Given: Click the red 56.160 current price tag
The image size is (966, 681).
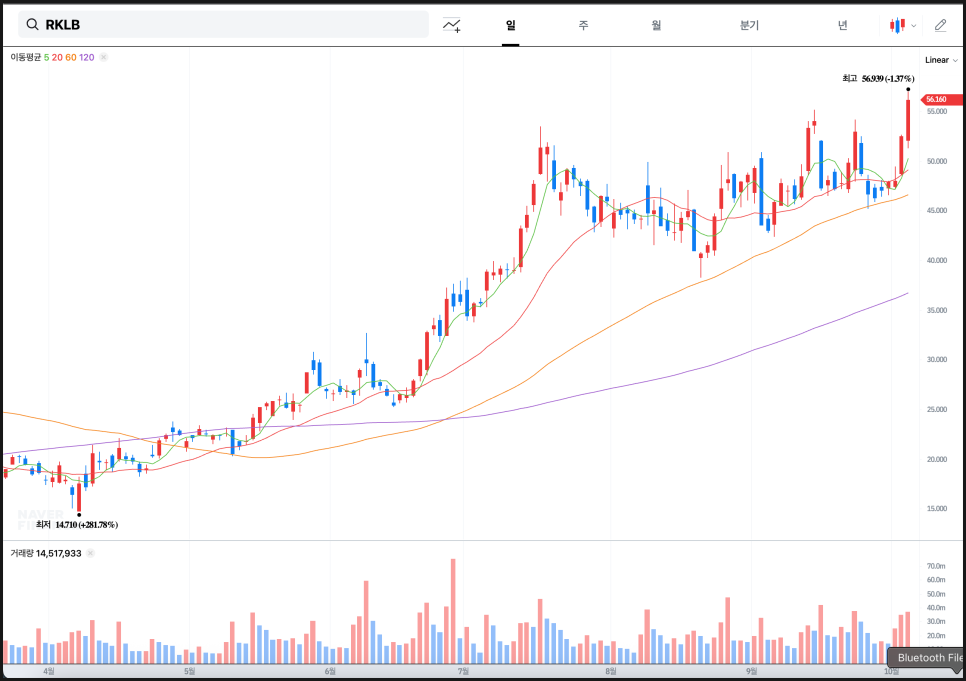Looking at the screenshot, I should 935,99.
